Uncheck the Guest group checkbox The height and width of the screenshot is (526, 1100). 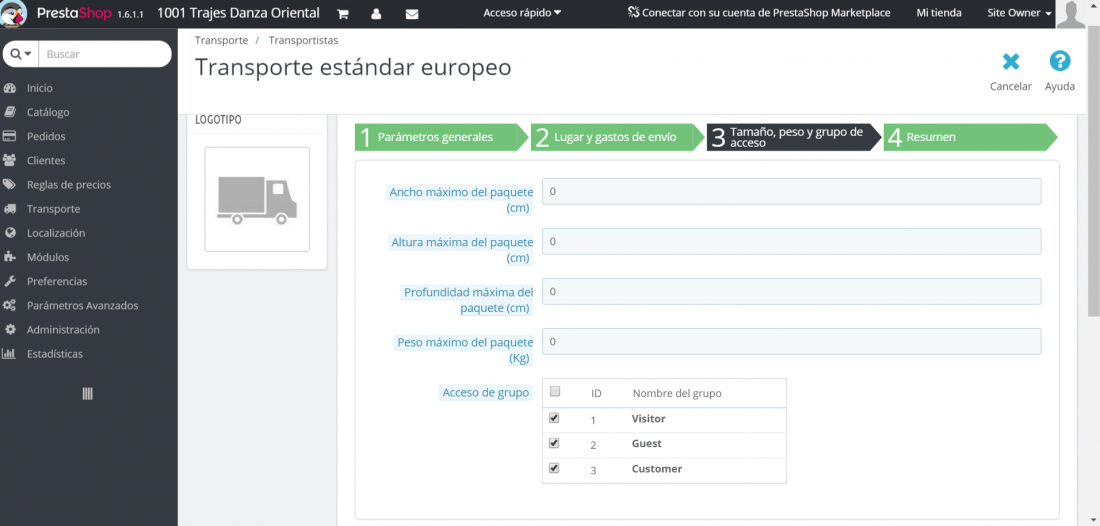tap(554, 443)
